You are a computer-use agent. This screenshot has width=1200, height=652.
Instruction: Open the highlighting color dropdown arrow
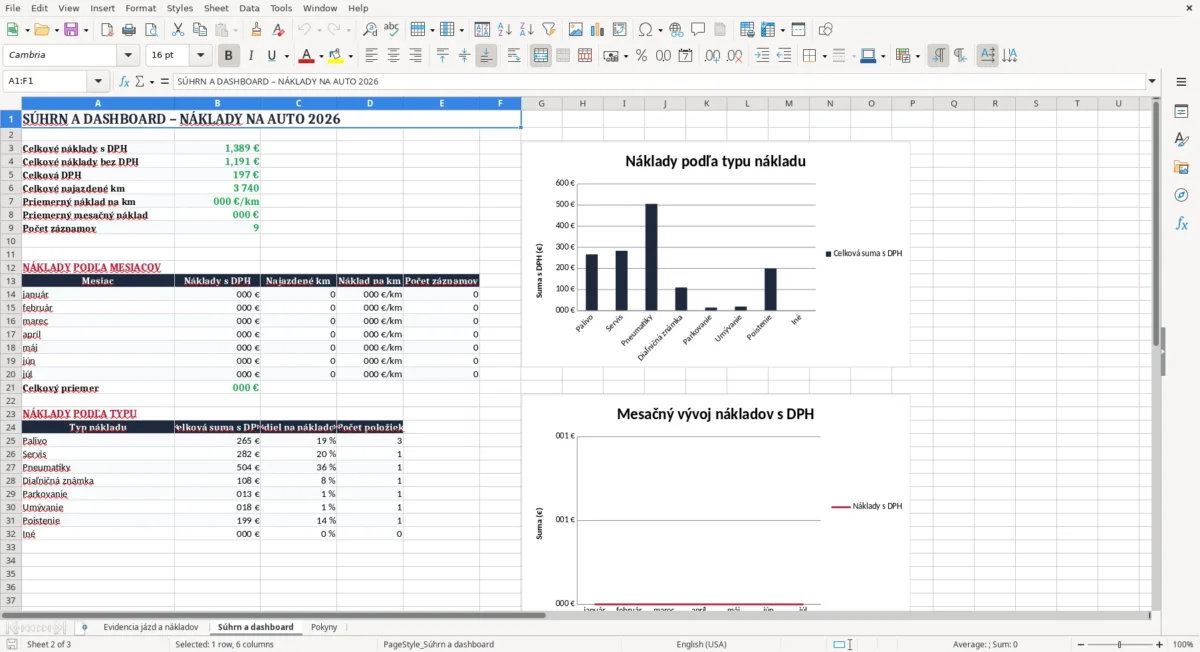pyautogui.click(x=351, y=56)
